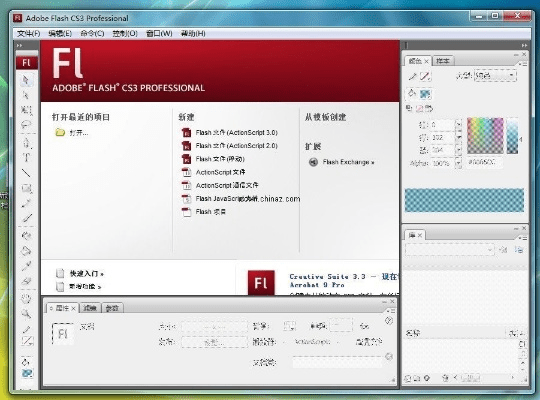Select the Eyedropper tool in toolbar
The height and width of the screenshot is (400, 540).
[x=26, y=266]
